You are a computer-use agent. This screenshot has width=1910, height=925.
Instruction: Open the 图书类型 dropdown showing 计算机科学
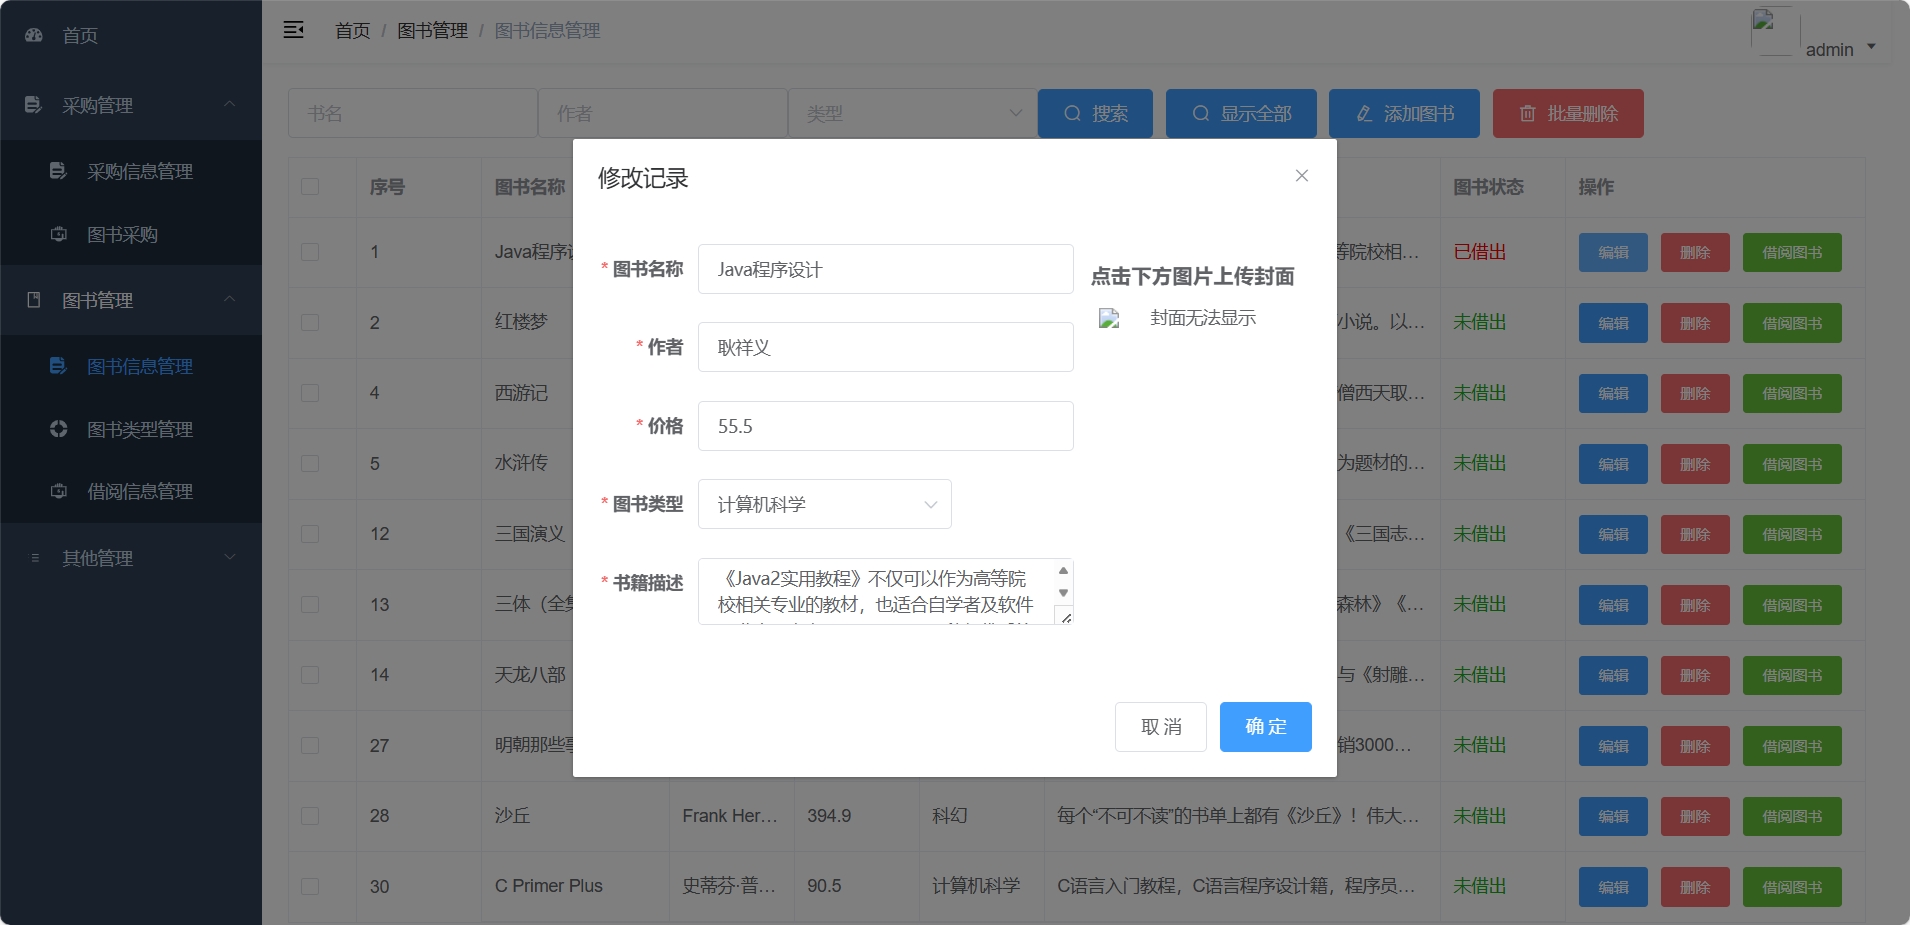tap(825, 504)
